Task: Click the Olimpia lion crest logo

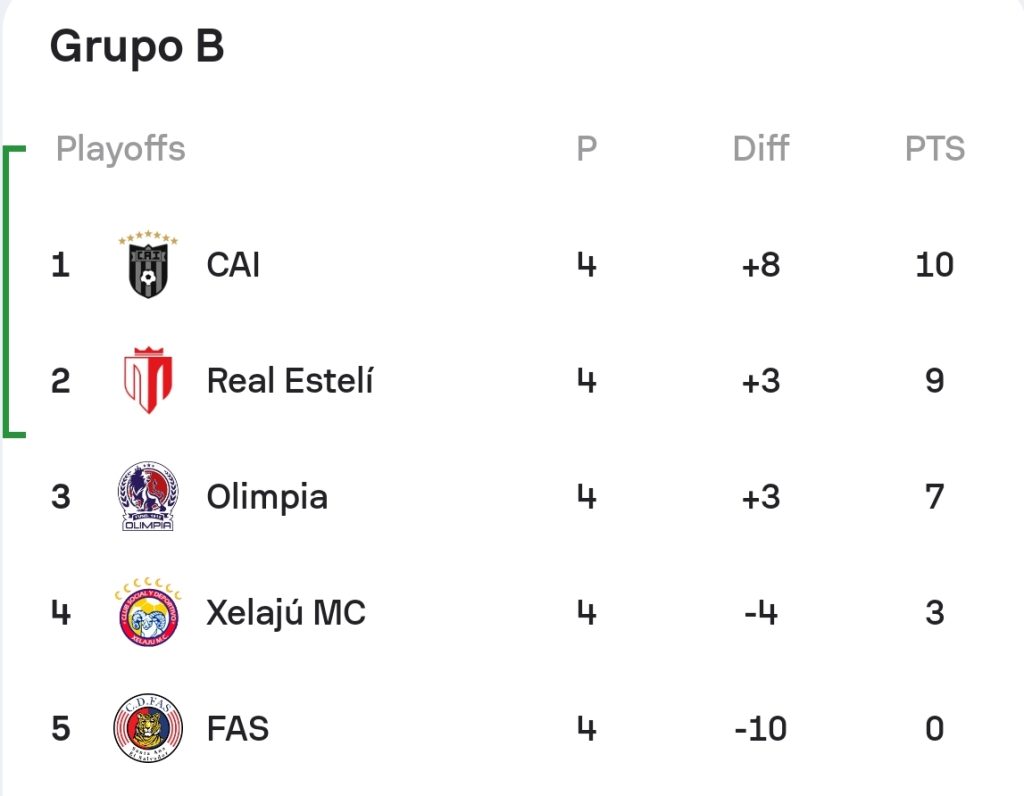Action: [148, 496]
